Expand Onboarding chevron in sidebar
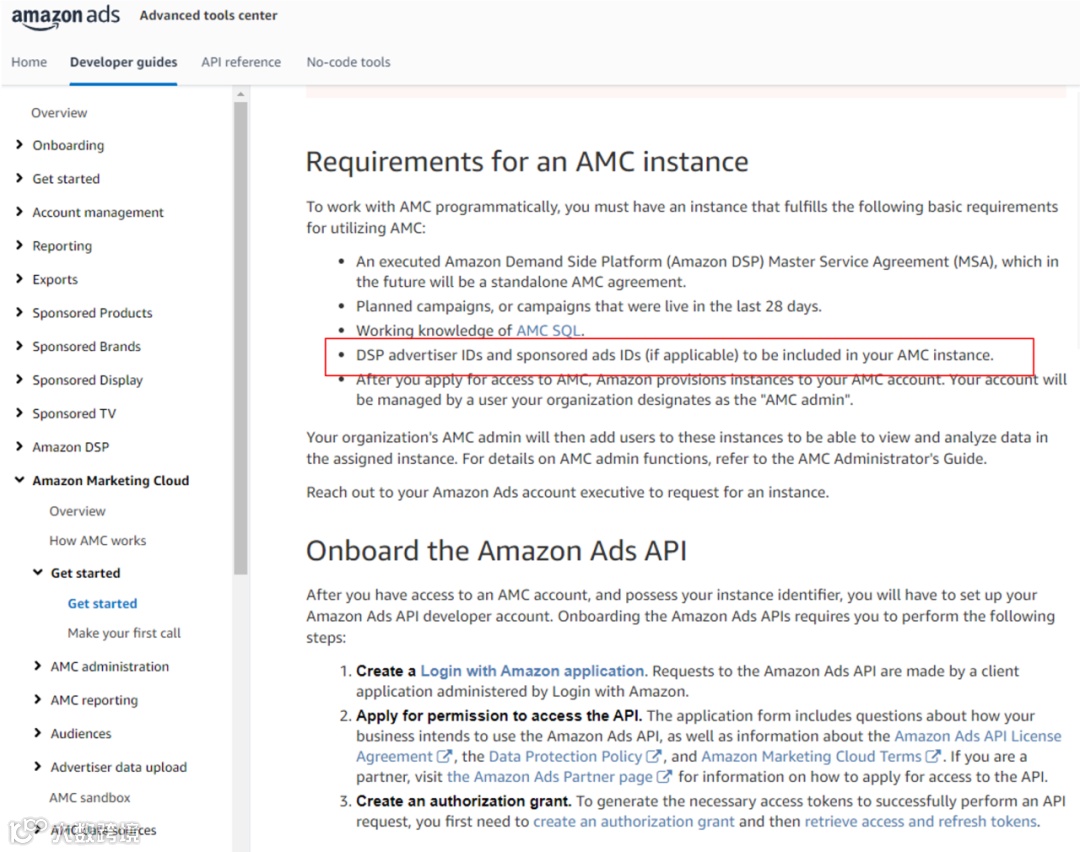Image resolution: width=1080 pixels, height=852 pixels. [19, 145]
